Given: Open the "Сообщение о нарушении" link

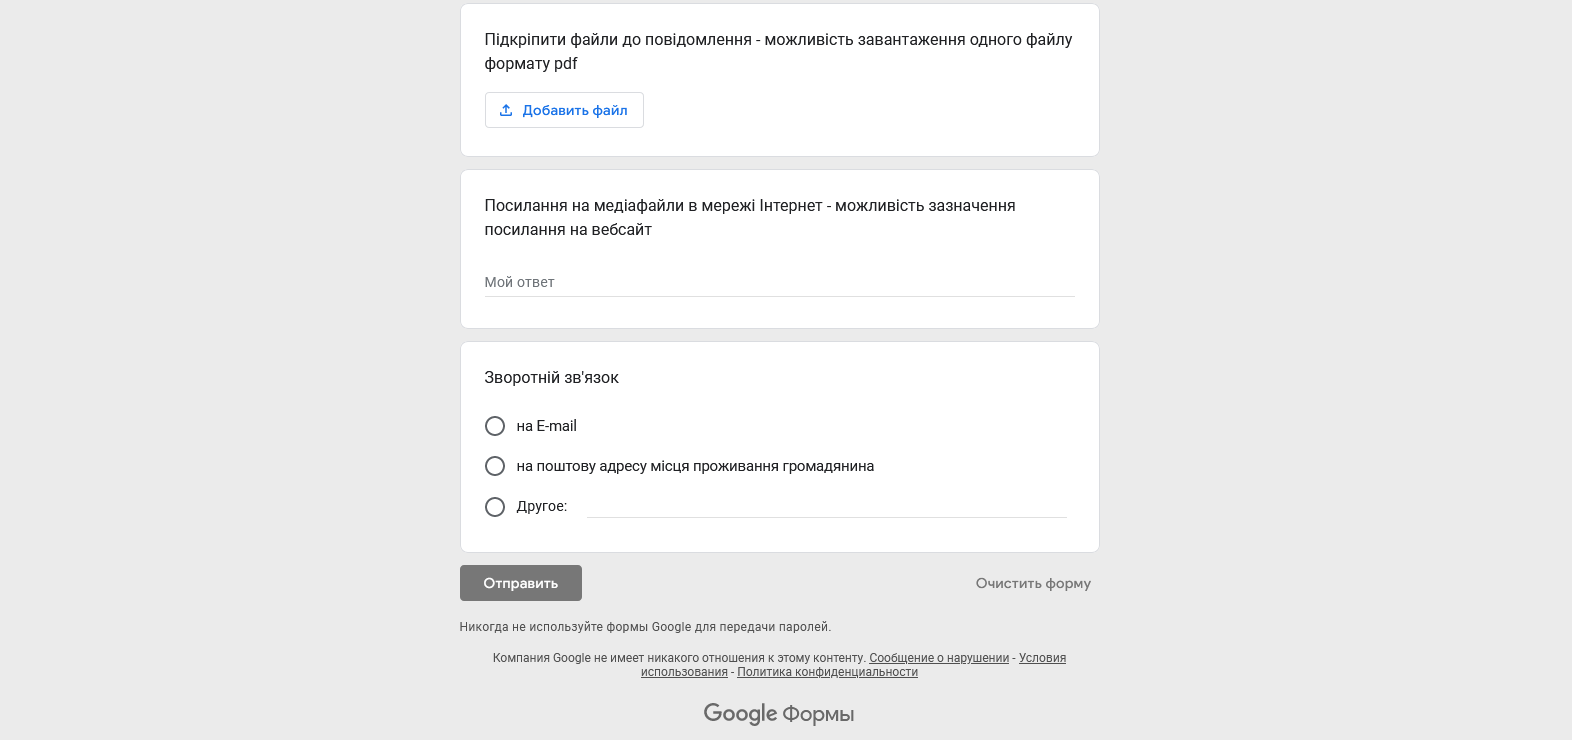Looking at the screenshot, I should click(939, 658).
